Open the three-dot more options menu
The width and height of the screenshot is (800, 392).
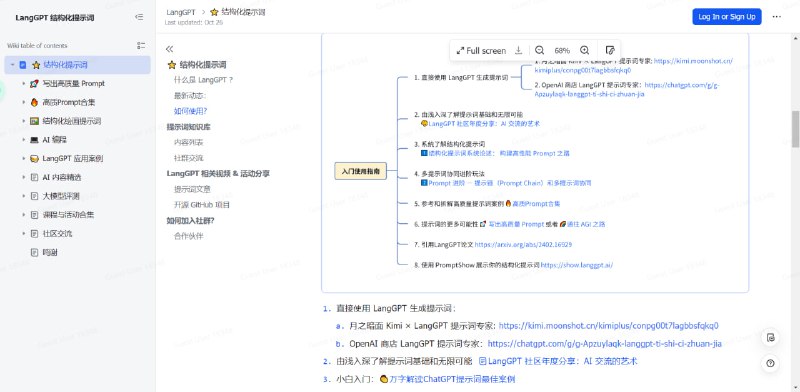777,16
